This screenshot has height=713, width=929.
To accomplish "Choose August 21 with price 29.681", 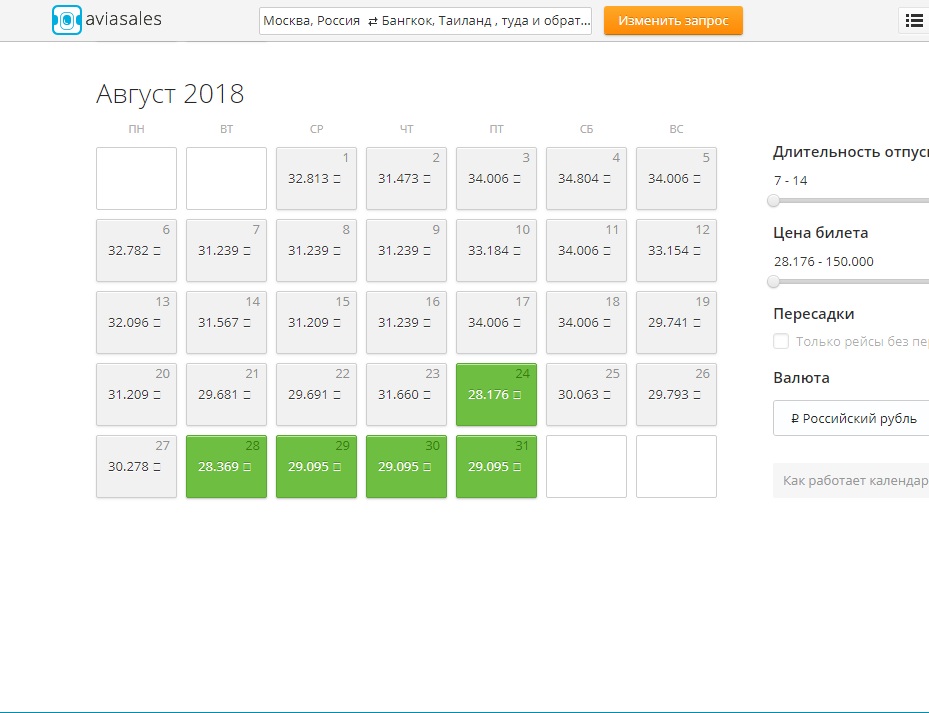I will point(226,395).
